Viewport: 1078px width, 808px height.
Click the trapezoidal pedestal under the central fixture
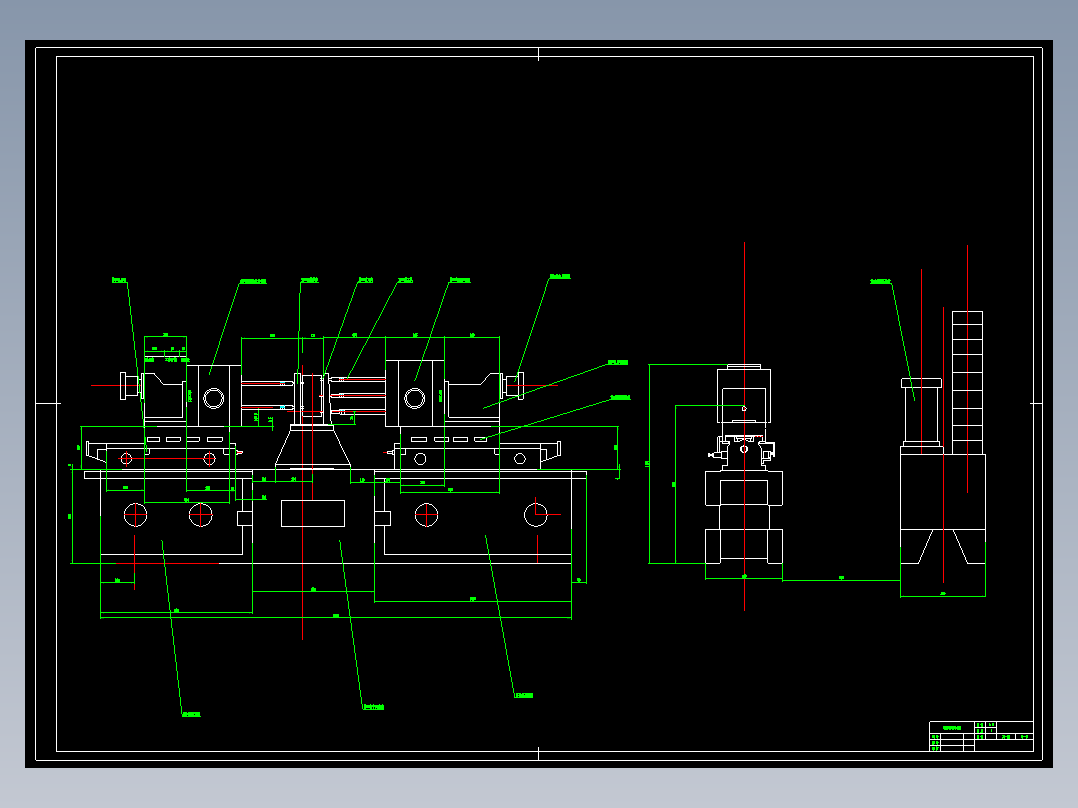[x=313, y=446]
